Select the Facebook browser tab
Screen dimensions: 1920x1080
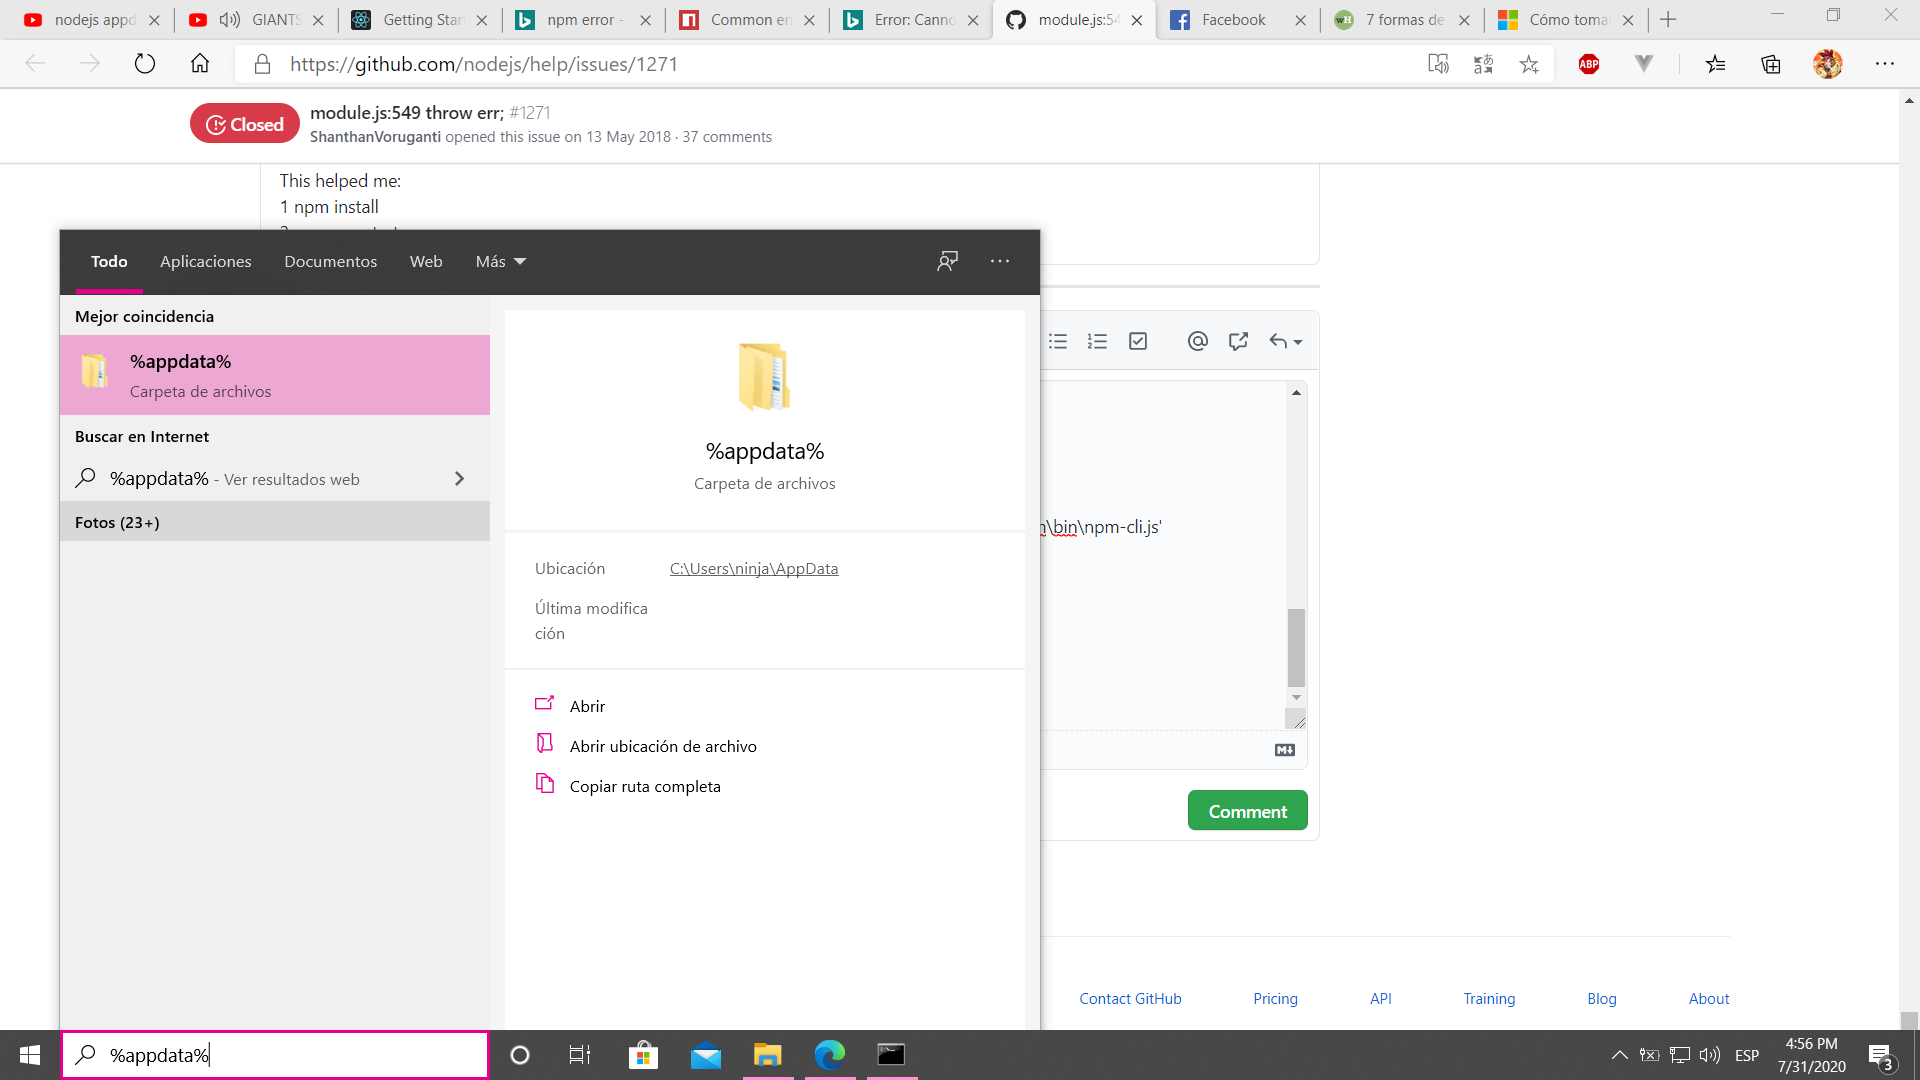pyautogui.click(x=1231, y=19)
